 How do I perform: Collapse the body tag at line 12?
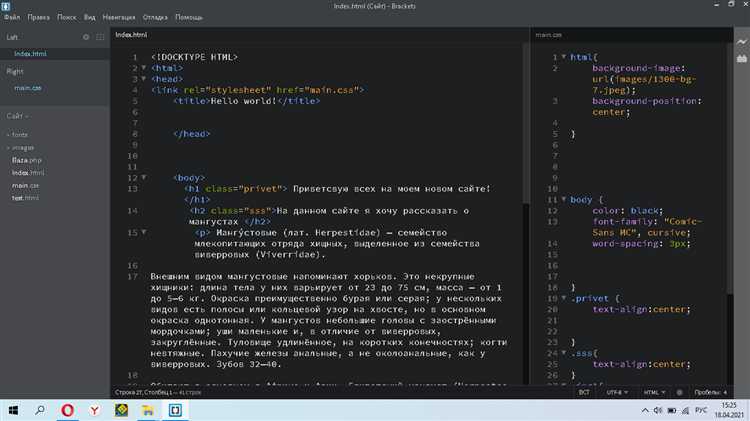click(x=143, y=177)
